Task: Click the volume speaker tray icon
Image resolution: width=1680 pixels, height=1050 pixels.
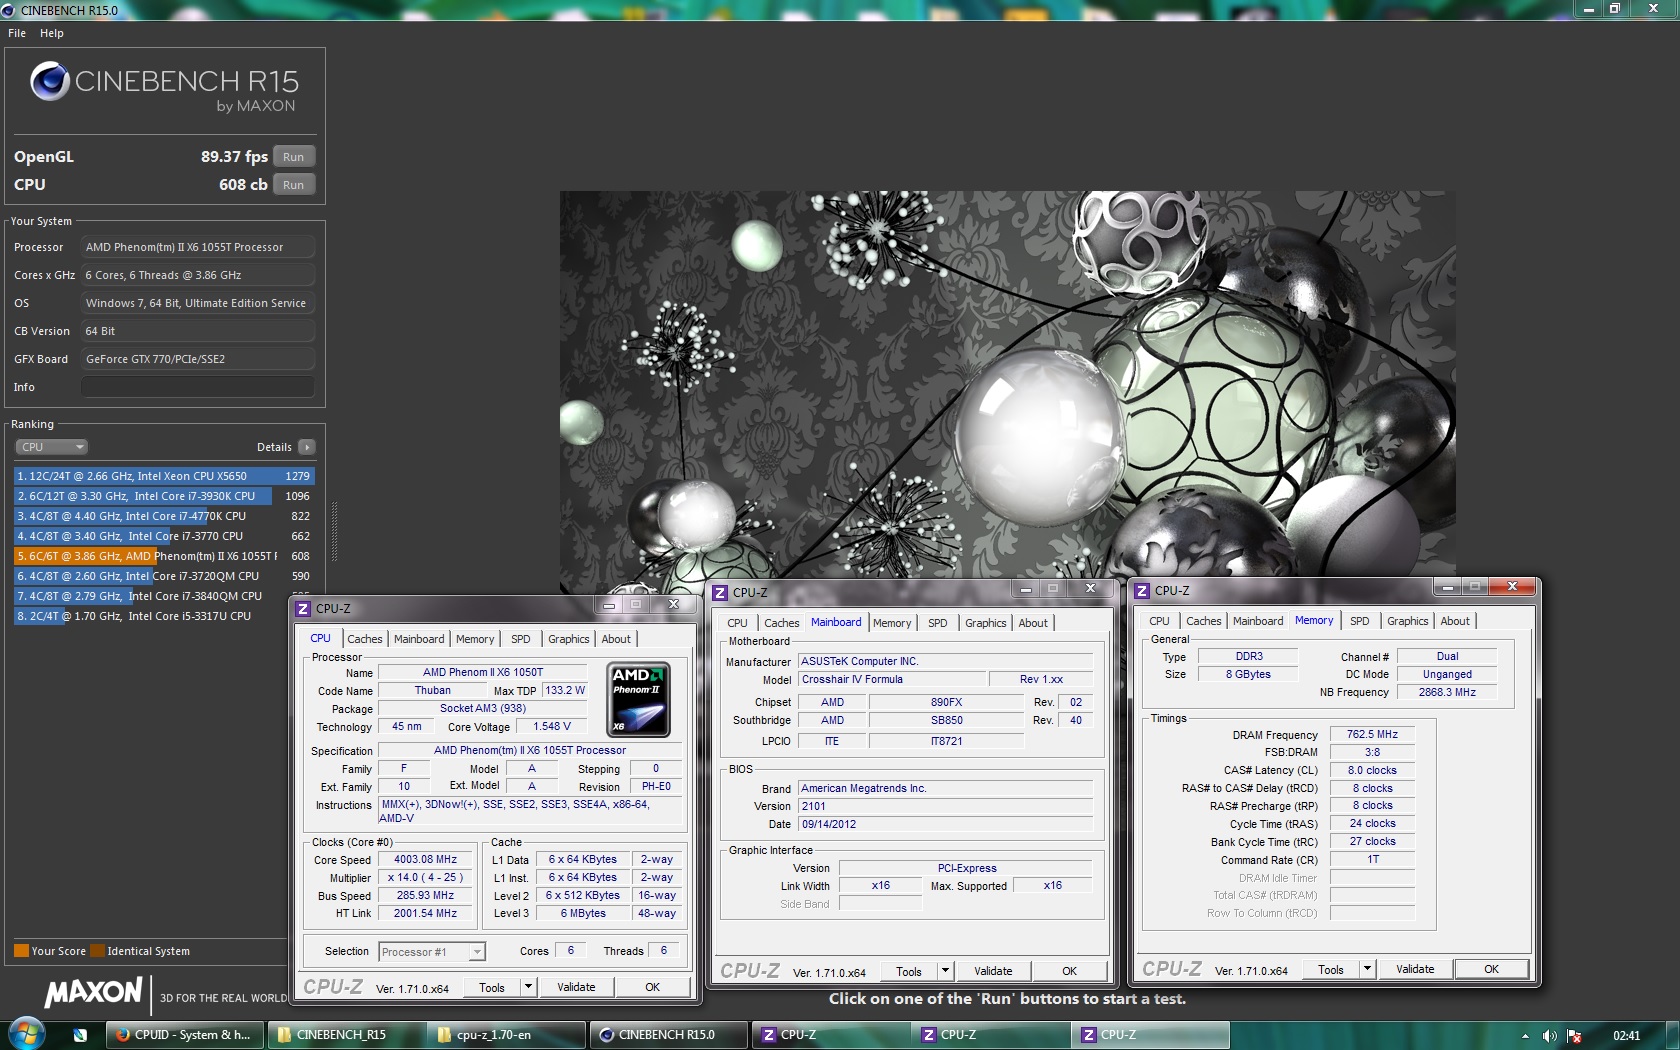Action: tap(1549, 1036)
